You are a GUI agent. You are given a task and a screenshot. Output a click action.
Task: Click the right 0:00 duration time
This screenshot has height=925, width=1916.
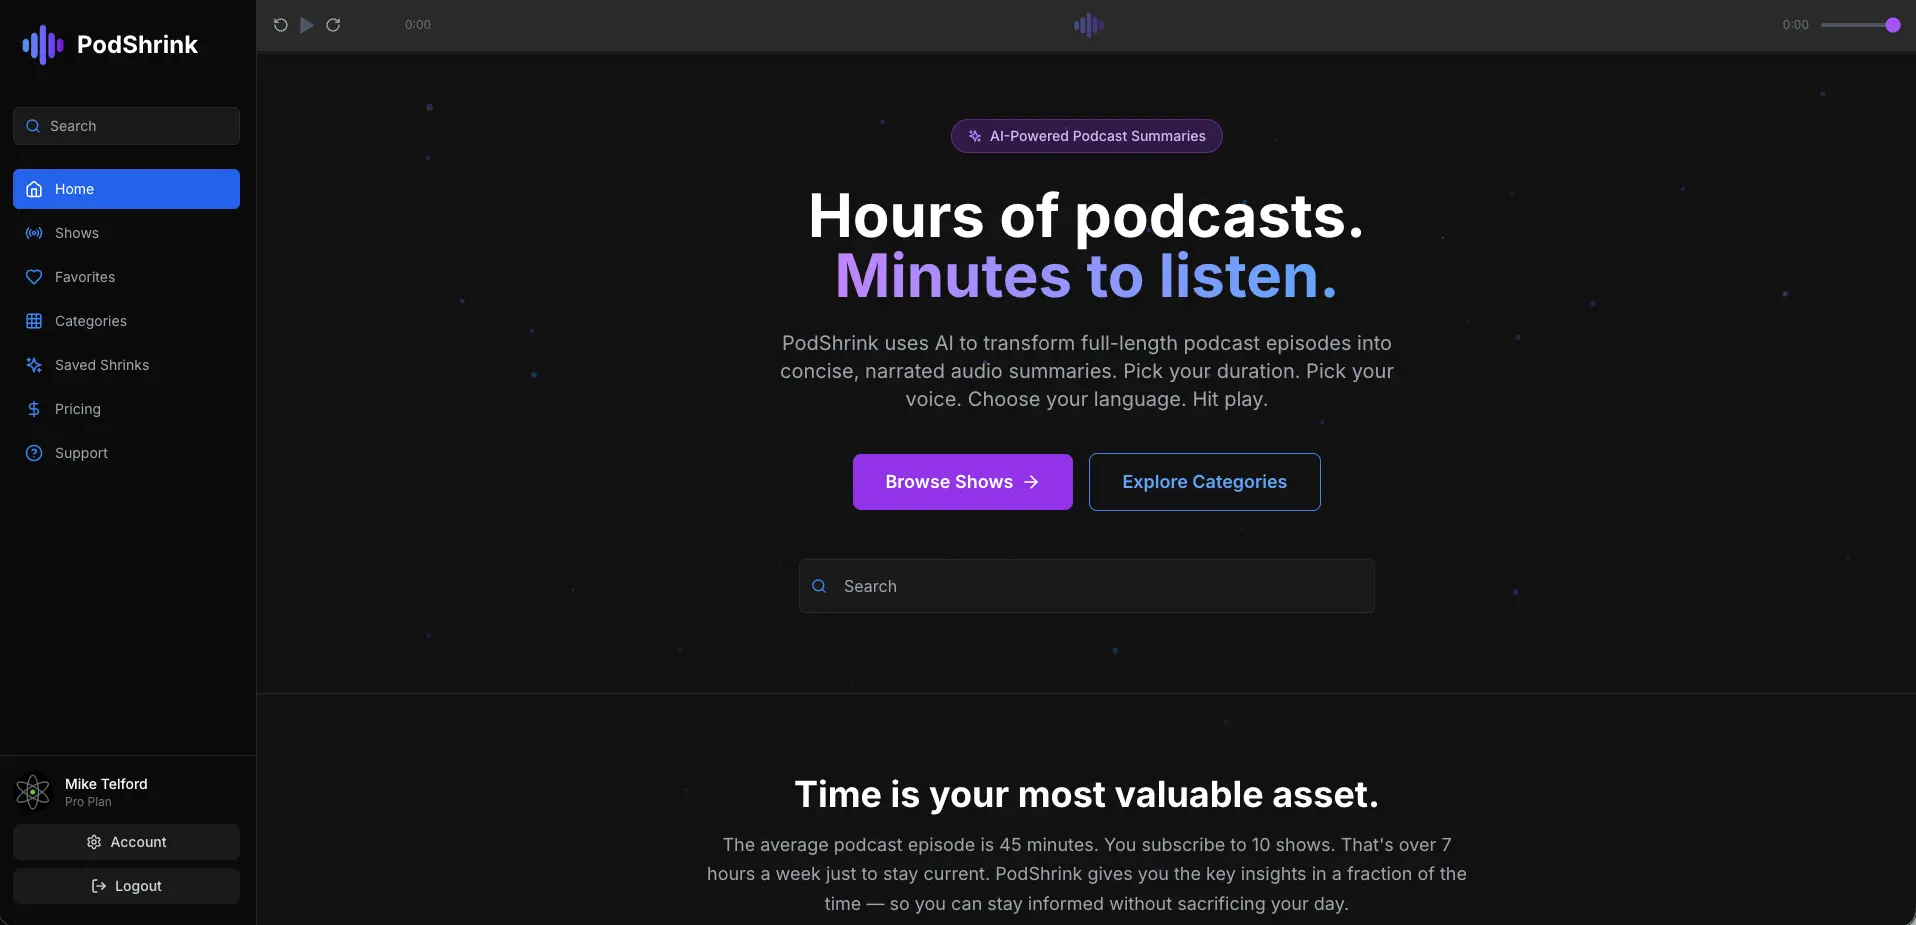pyautogui.click(x=1795, y=25)
